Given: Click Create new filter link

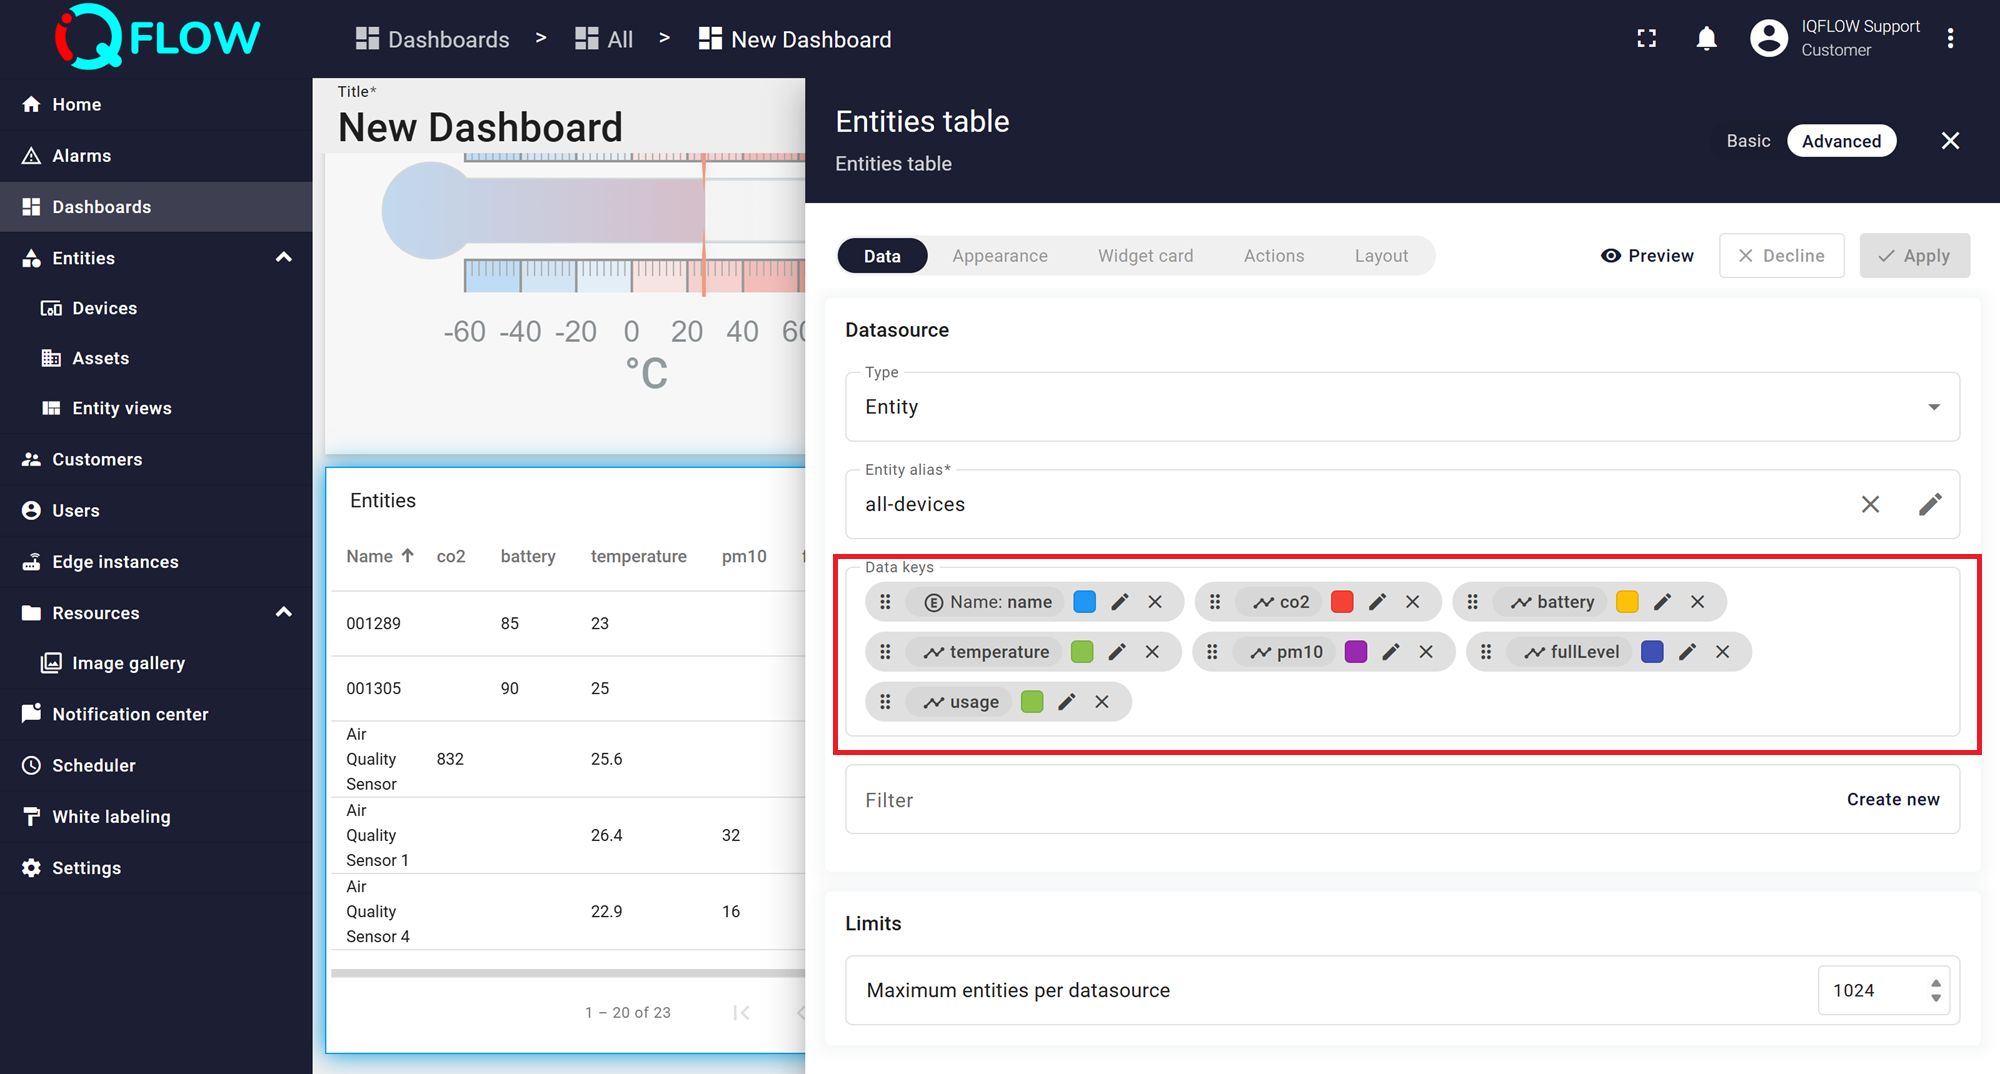Looking at the screenshot, I should tap(1892, 799).
